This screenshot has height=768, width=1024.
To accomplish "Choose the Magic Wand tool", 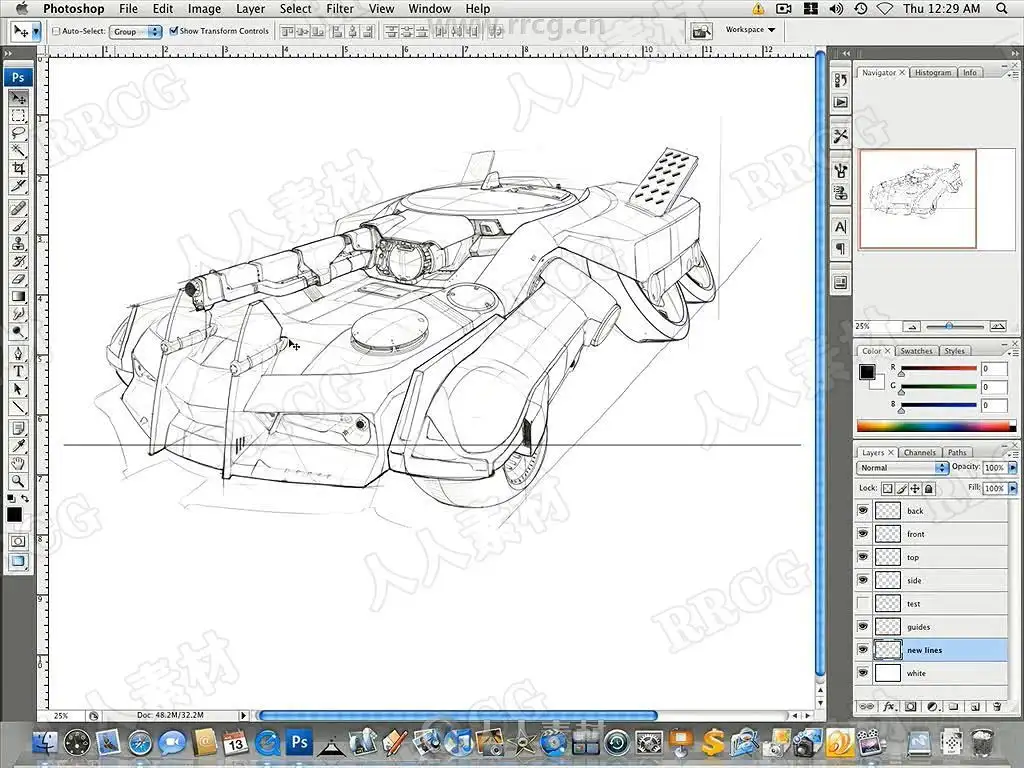I will tap(18, 150).
